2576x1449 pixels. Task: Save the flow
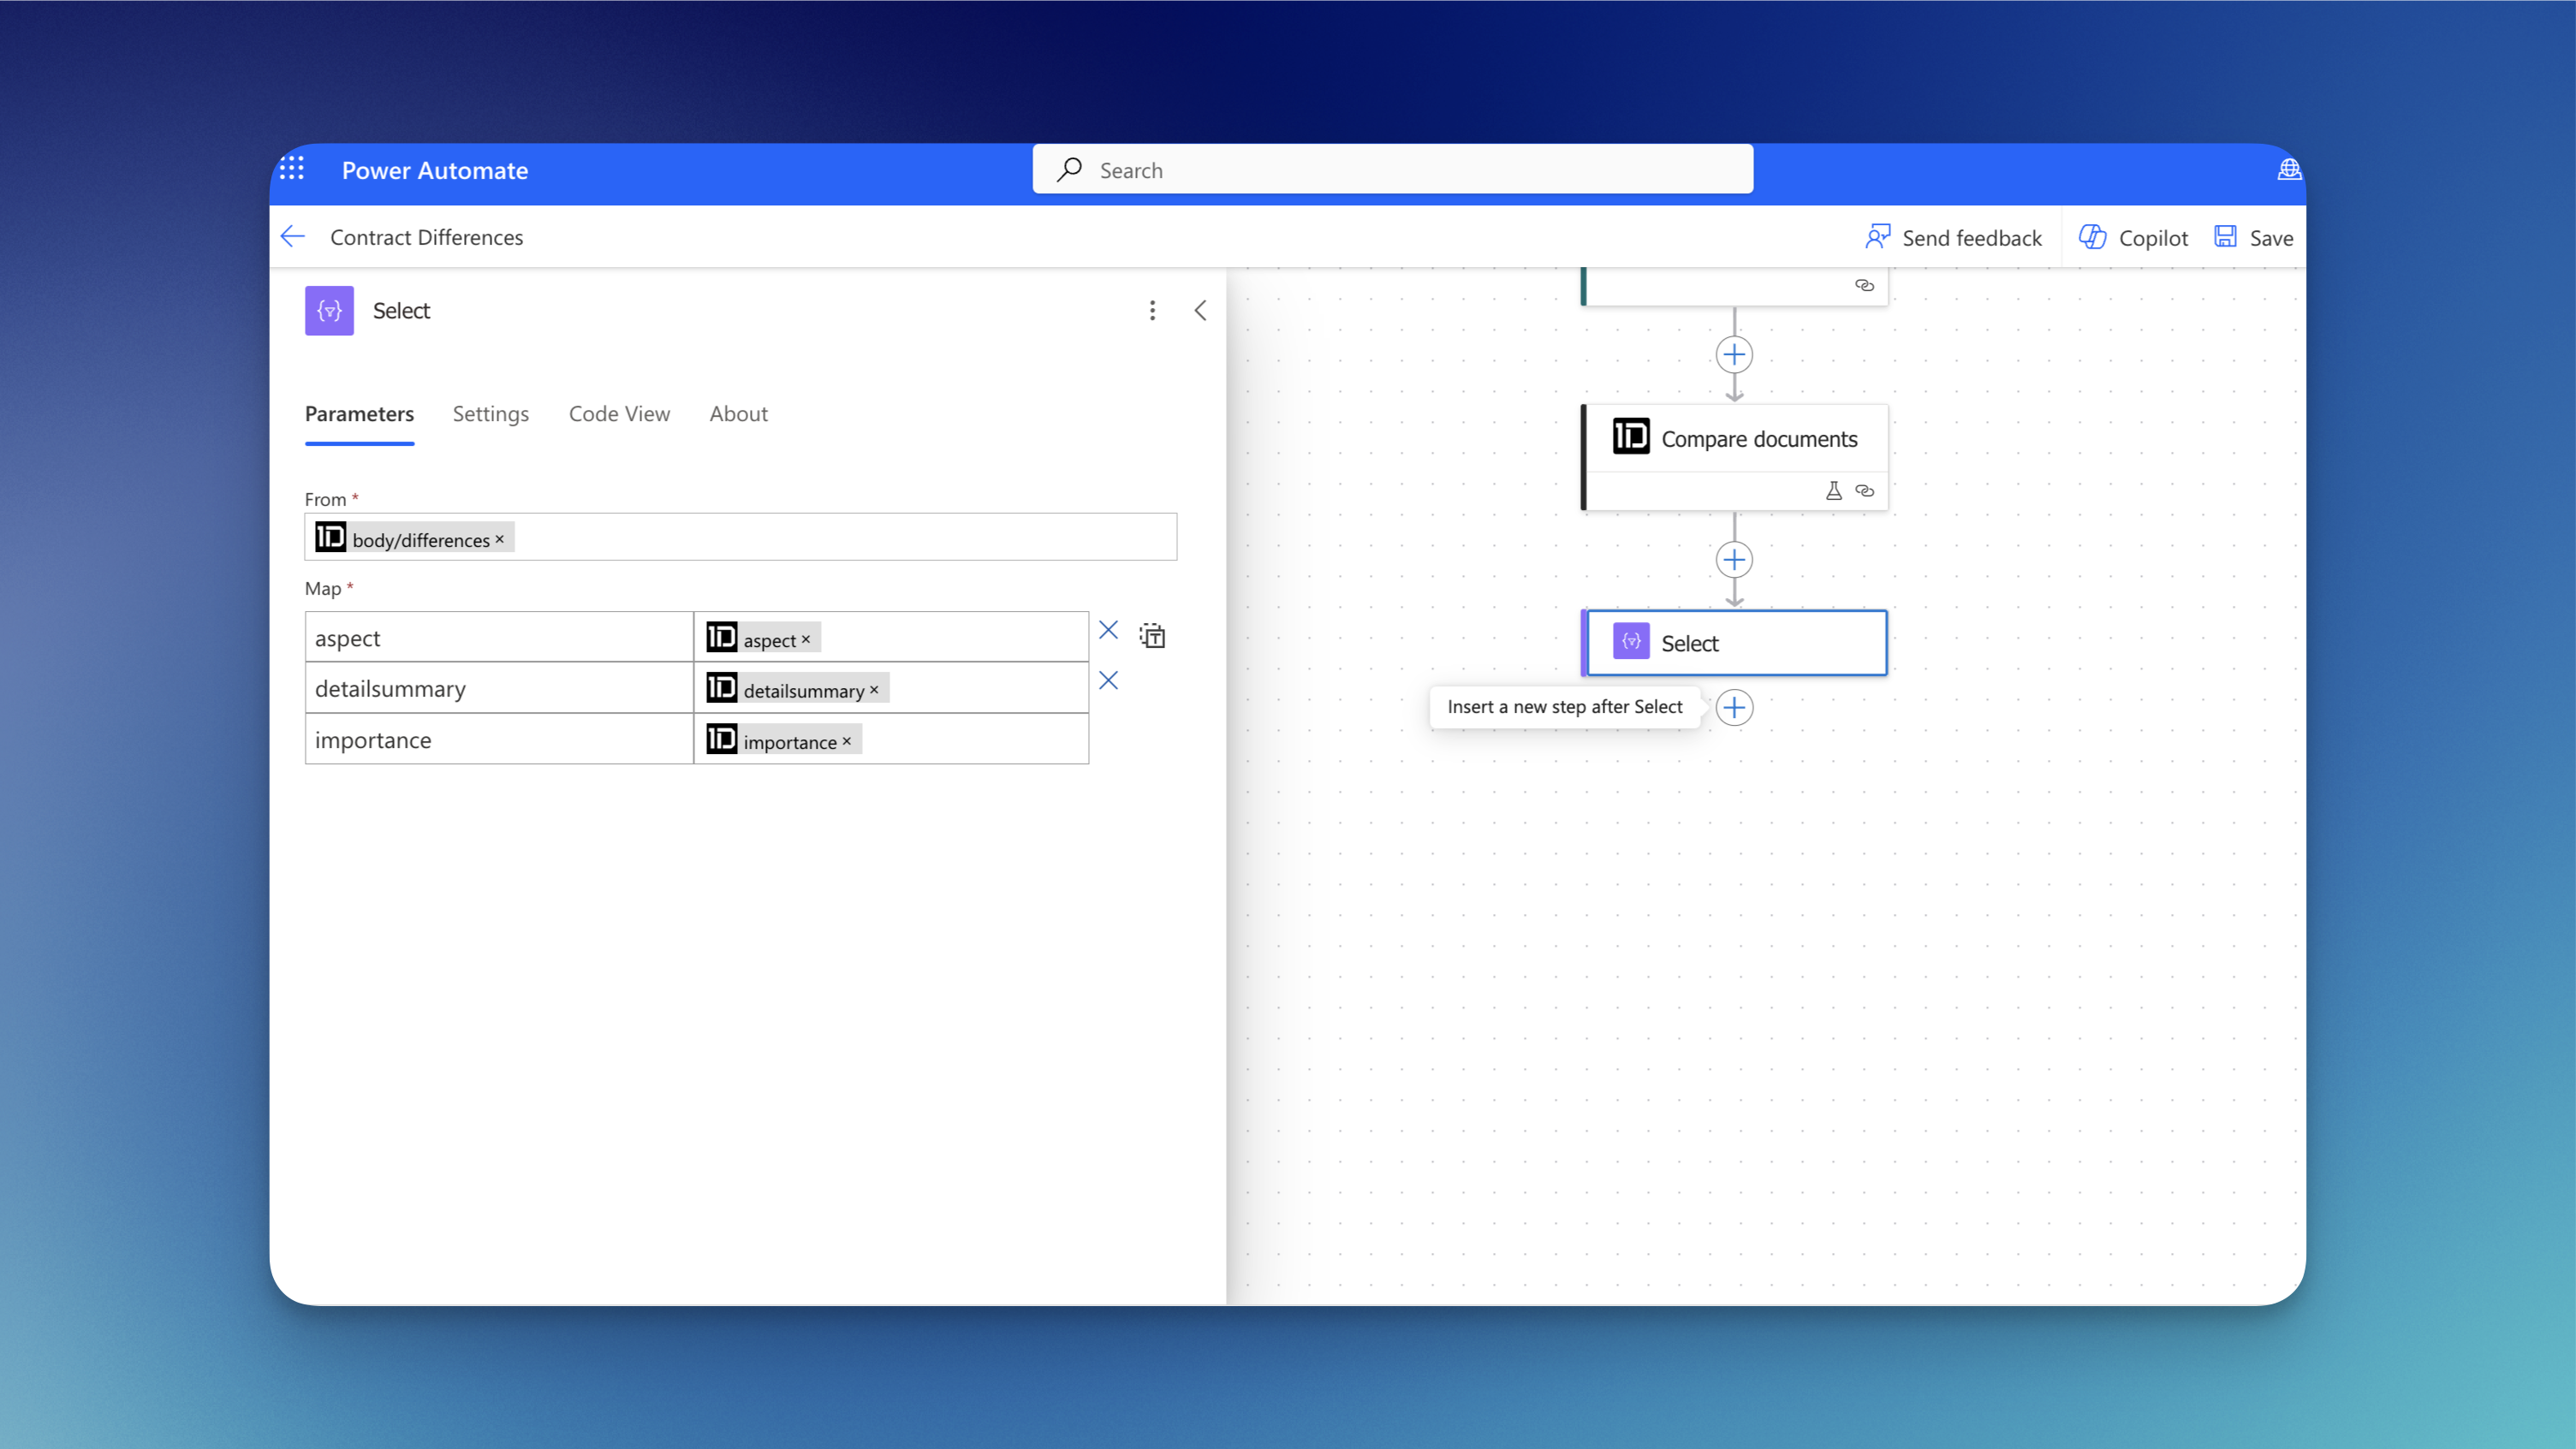[2253, 238]
